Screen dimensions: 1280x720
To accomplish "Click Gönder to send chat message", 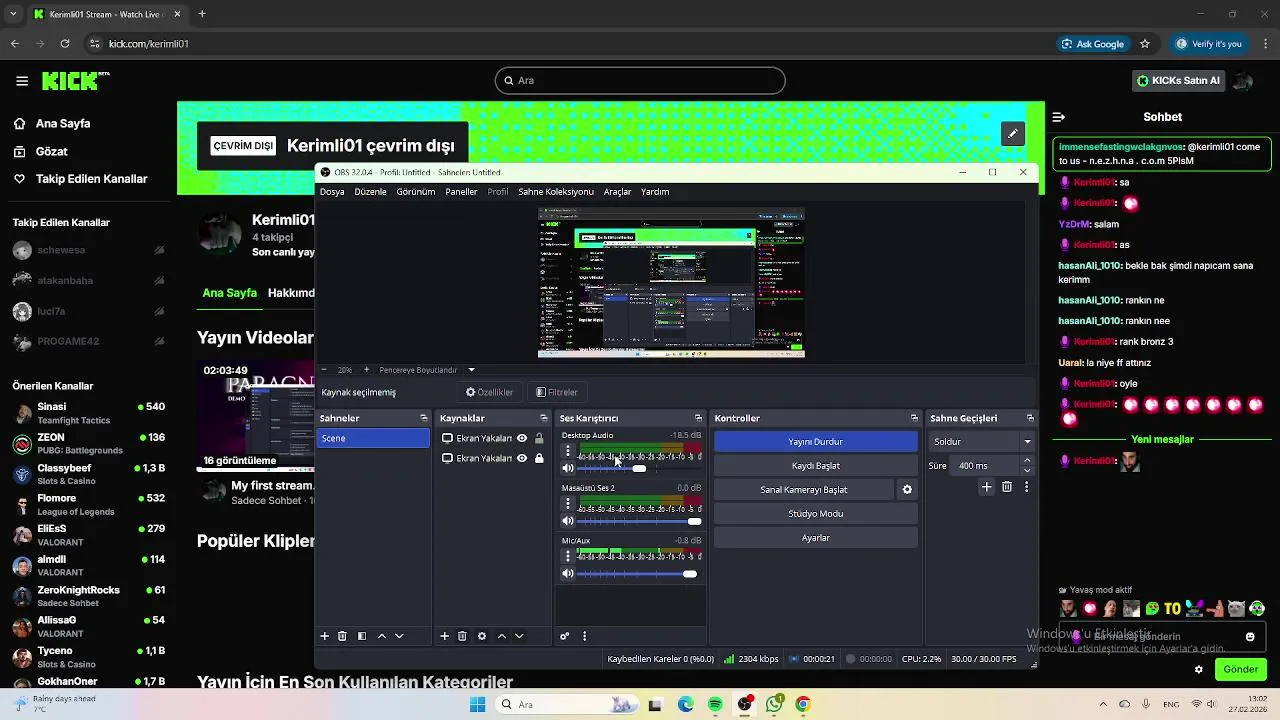I will pyautogui.click(x=1240, y=670).
